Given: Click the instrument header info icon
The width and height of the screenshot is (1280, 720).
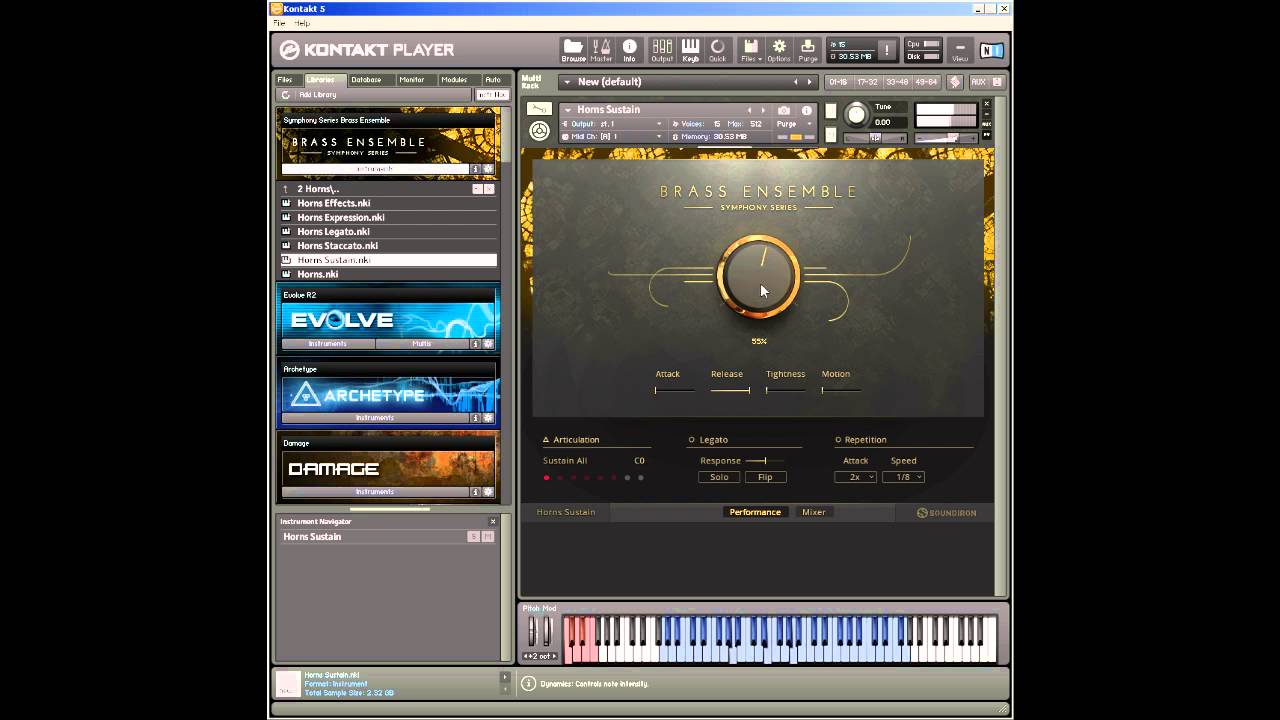Looking at the screenshot, I should pyautogui.click(x=807, y=110).
